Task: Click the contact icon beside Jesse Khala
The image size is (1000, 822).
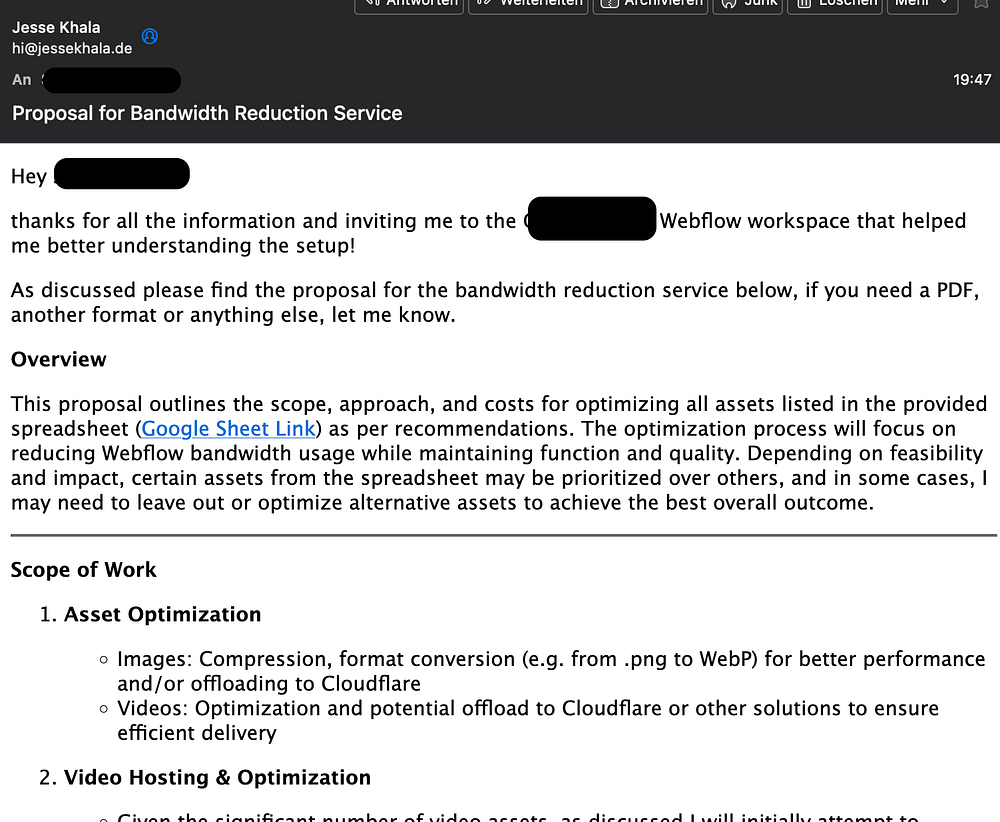Action: point(150,36)
